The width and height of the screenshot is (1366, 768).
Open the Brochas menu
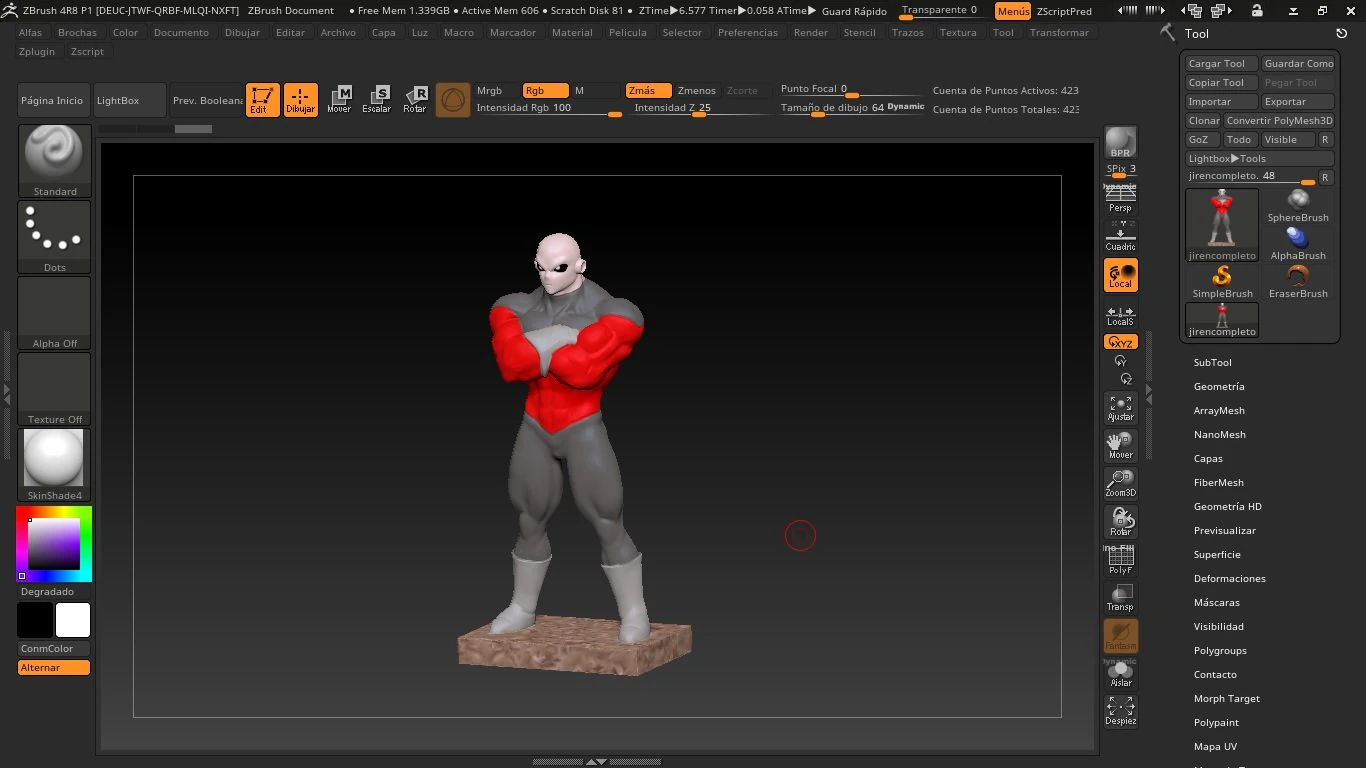point(77,32)
